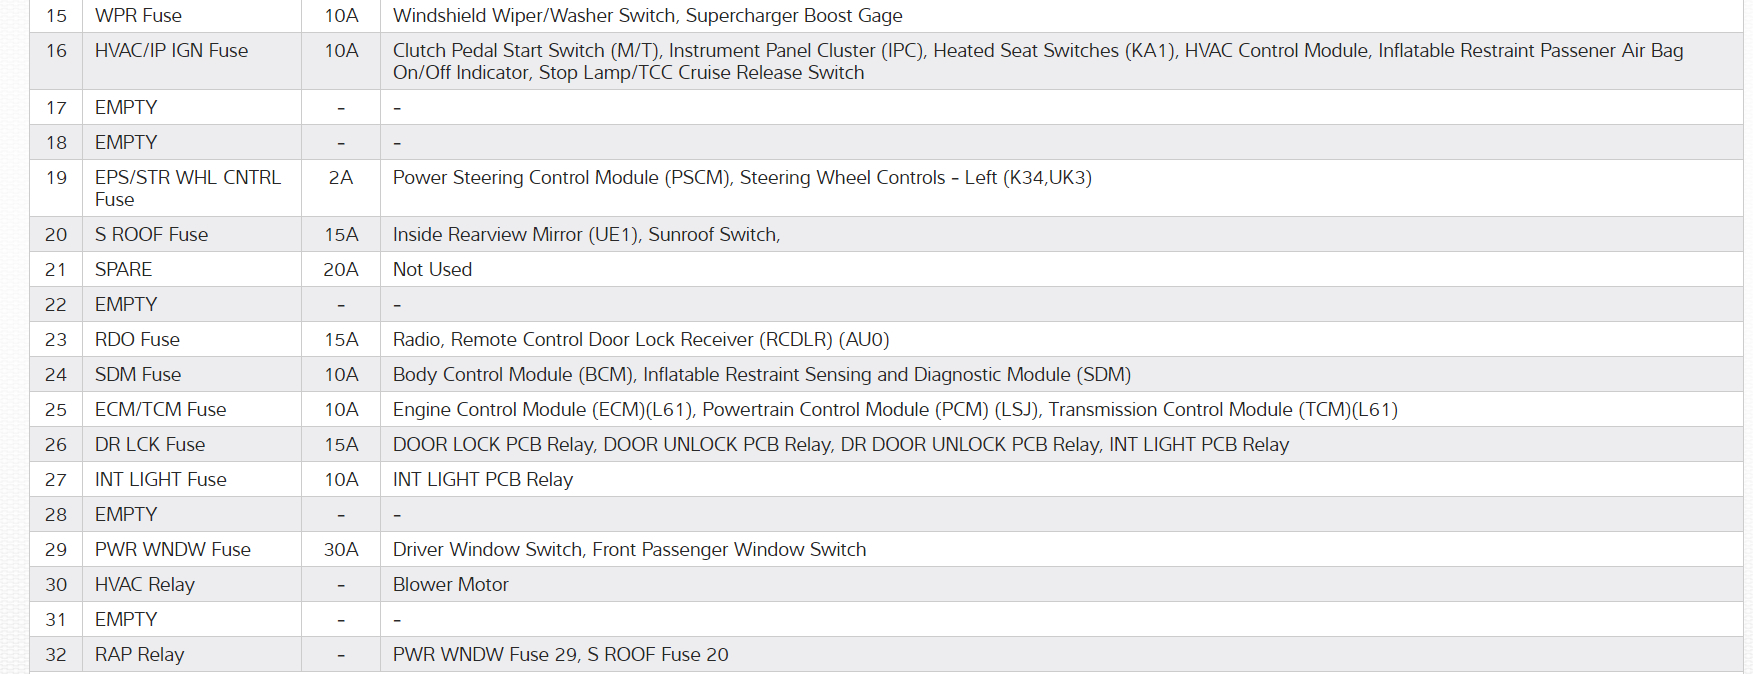The image size is (1753, 674).
Task: Click the ECM/TCM Fuse name cell
Action: tap(160, 410)
